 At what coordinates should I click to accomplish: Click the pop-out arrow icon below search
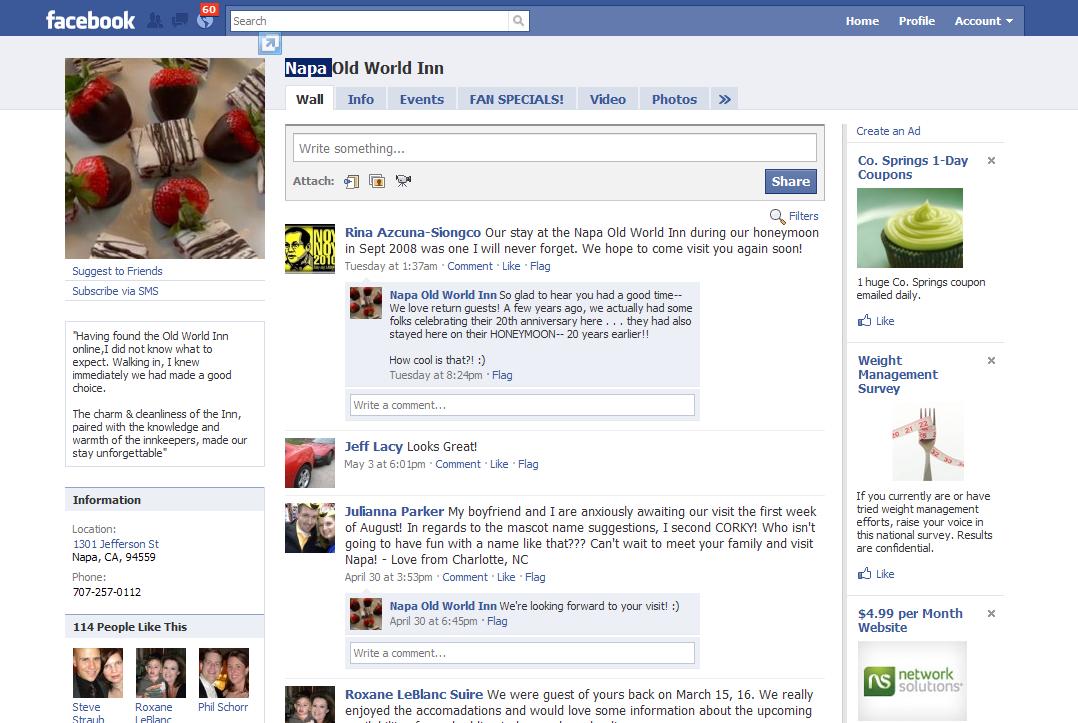(x=270, y=44)
